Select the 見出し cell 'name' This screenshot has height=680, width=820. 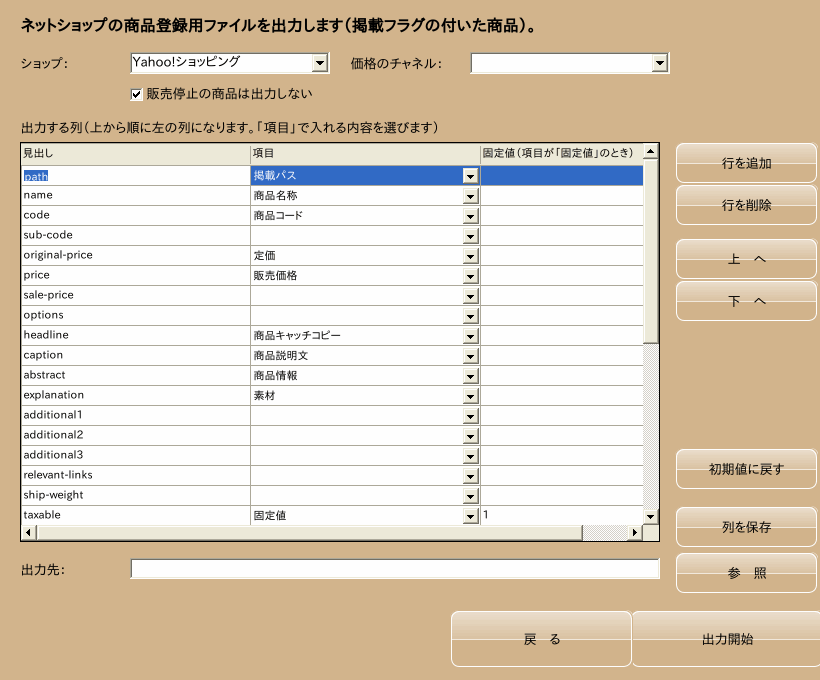[x=136, y=196]
